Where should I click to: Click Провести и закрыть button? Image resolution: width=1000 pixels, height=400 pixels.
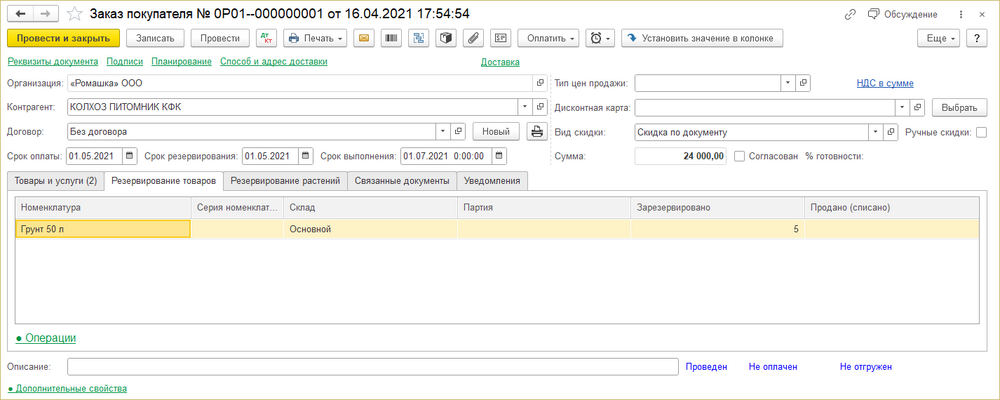point(63,38)
